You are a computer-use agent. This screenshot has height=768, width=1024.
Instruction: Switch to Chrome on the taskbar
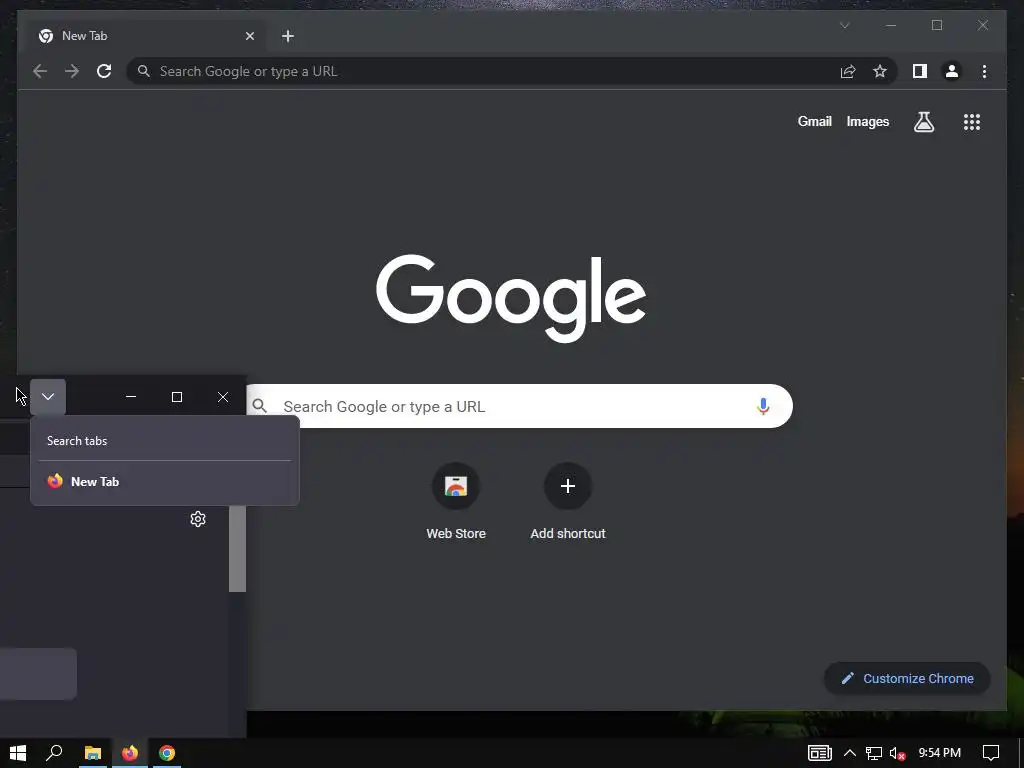[x=167, y=753]
